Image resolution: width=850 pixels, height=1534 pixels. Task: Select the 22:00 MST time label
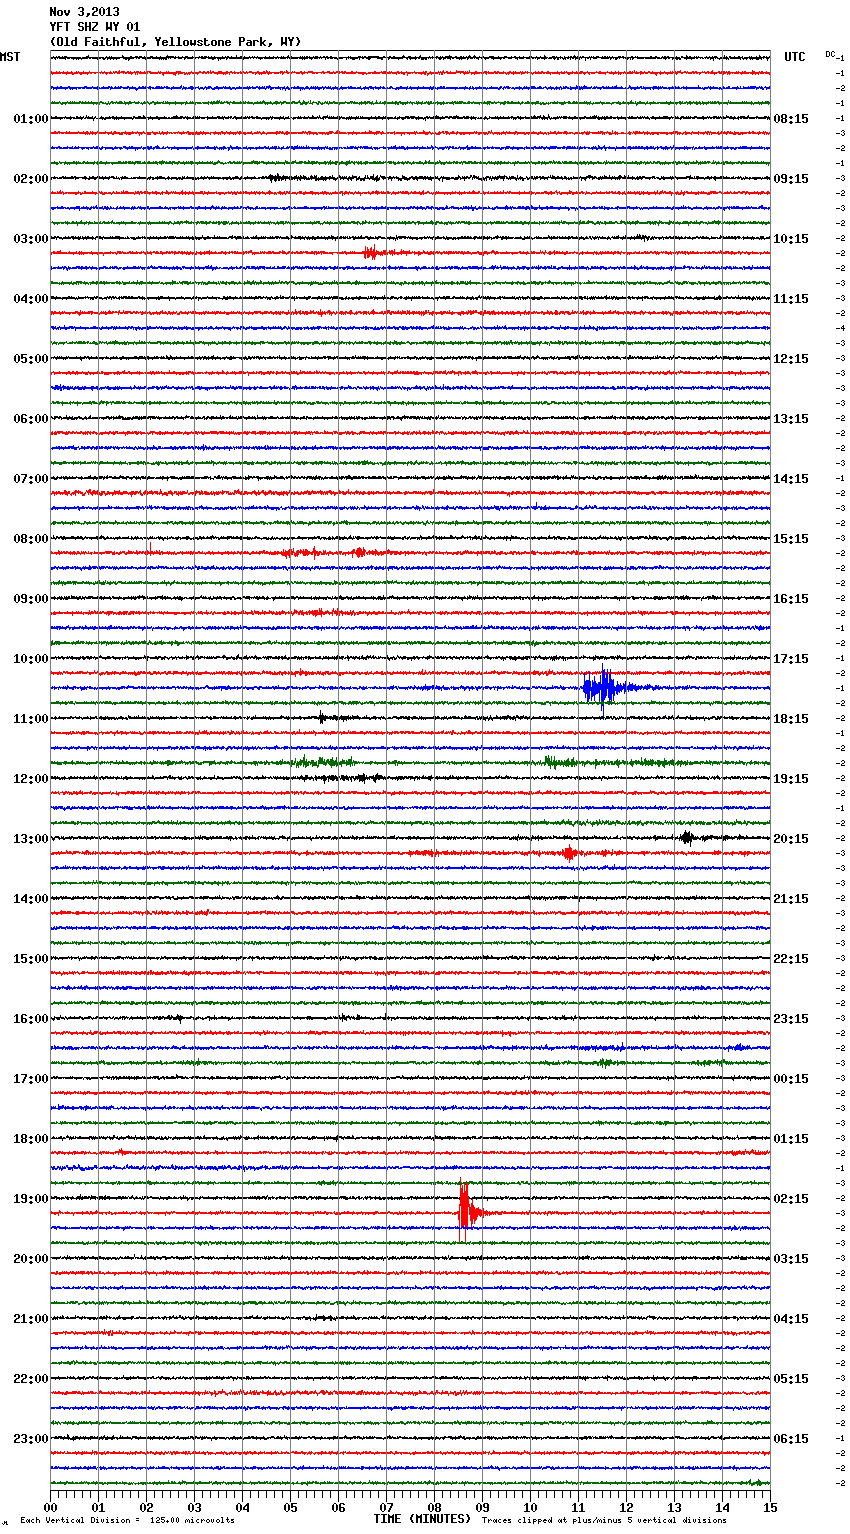coord(31,1379)
